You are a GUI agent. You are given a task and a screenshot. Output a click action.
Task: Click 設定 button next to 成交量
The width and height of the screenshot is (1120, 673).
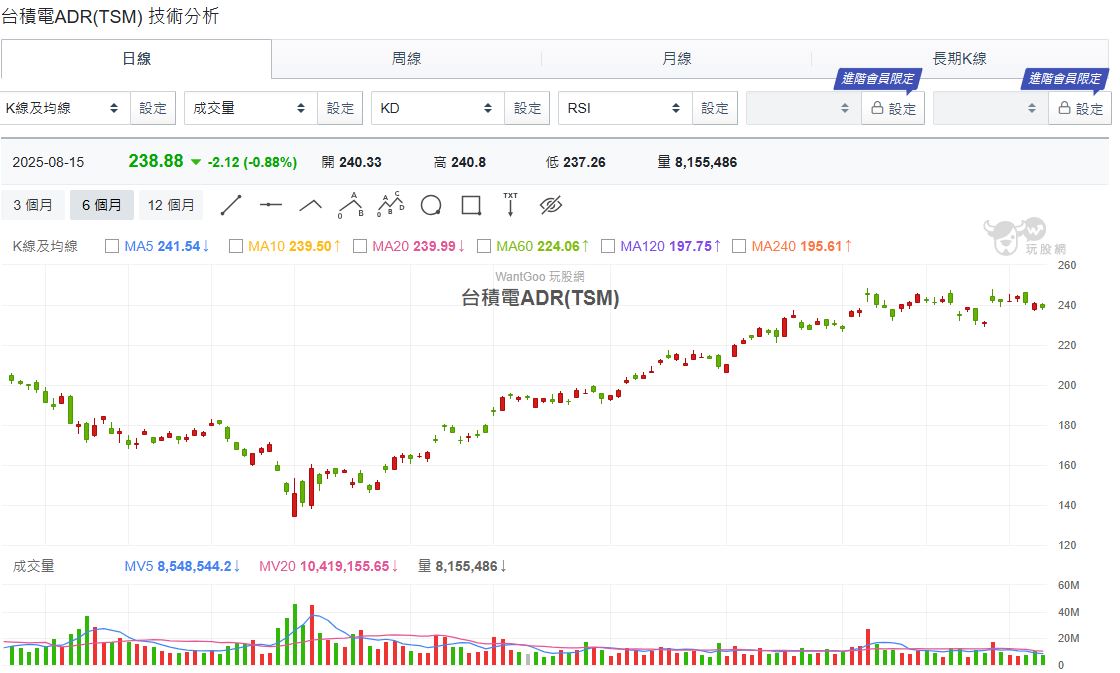(341, 108)
